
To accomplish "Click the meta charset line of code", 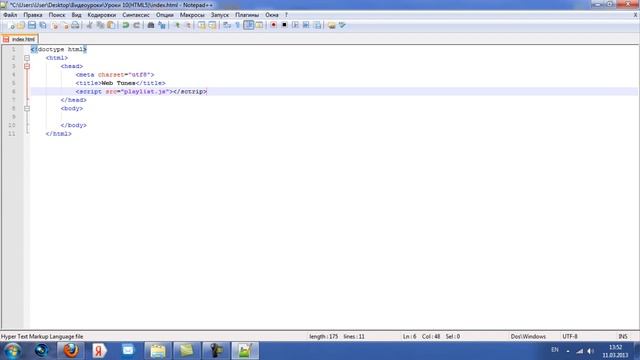I will tap(115, 75).
